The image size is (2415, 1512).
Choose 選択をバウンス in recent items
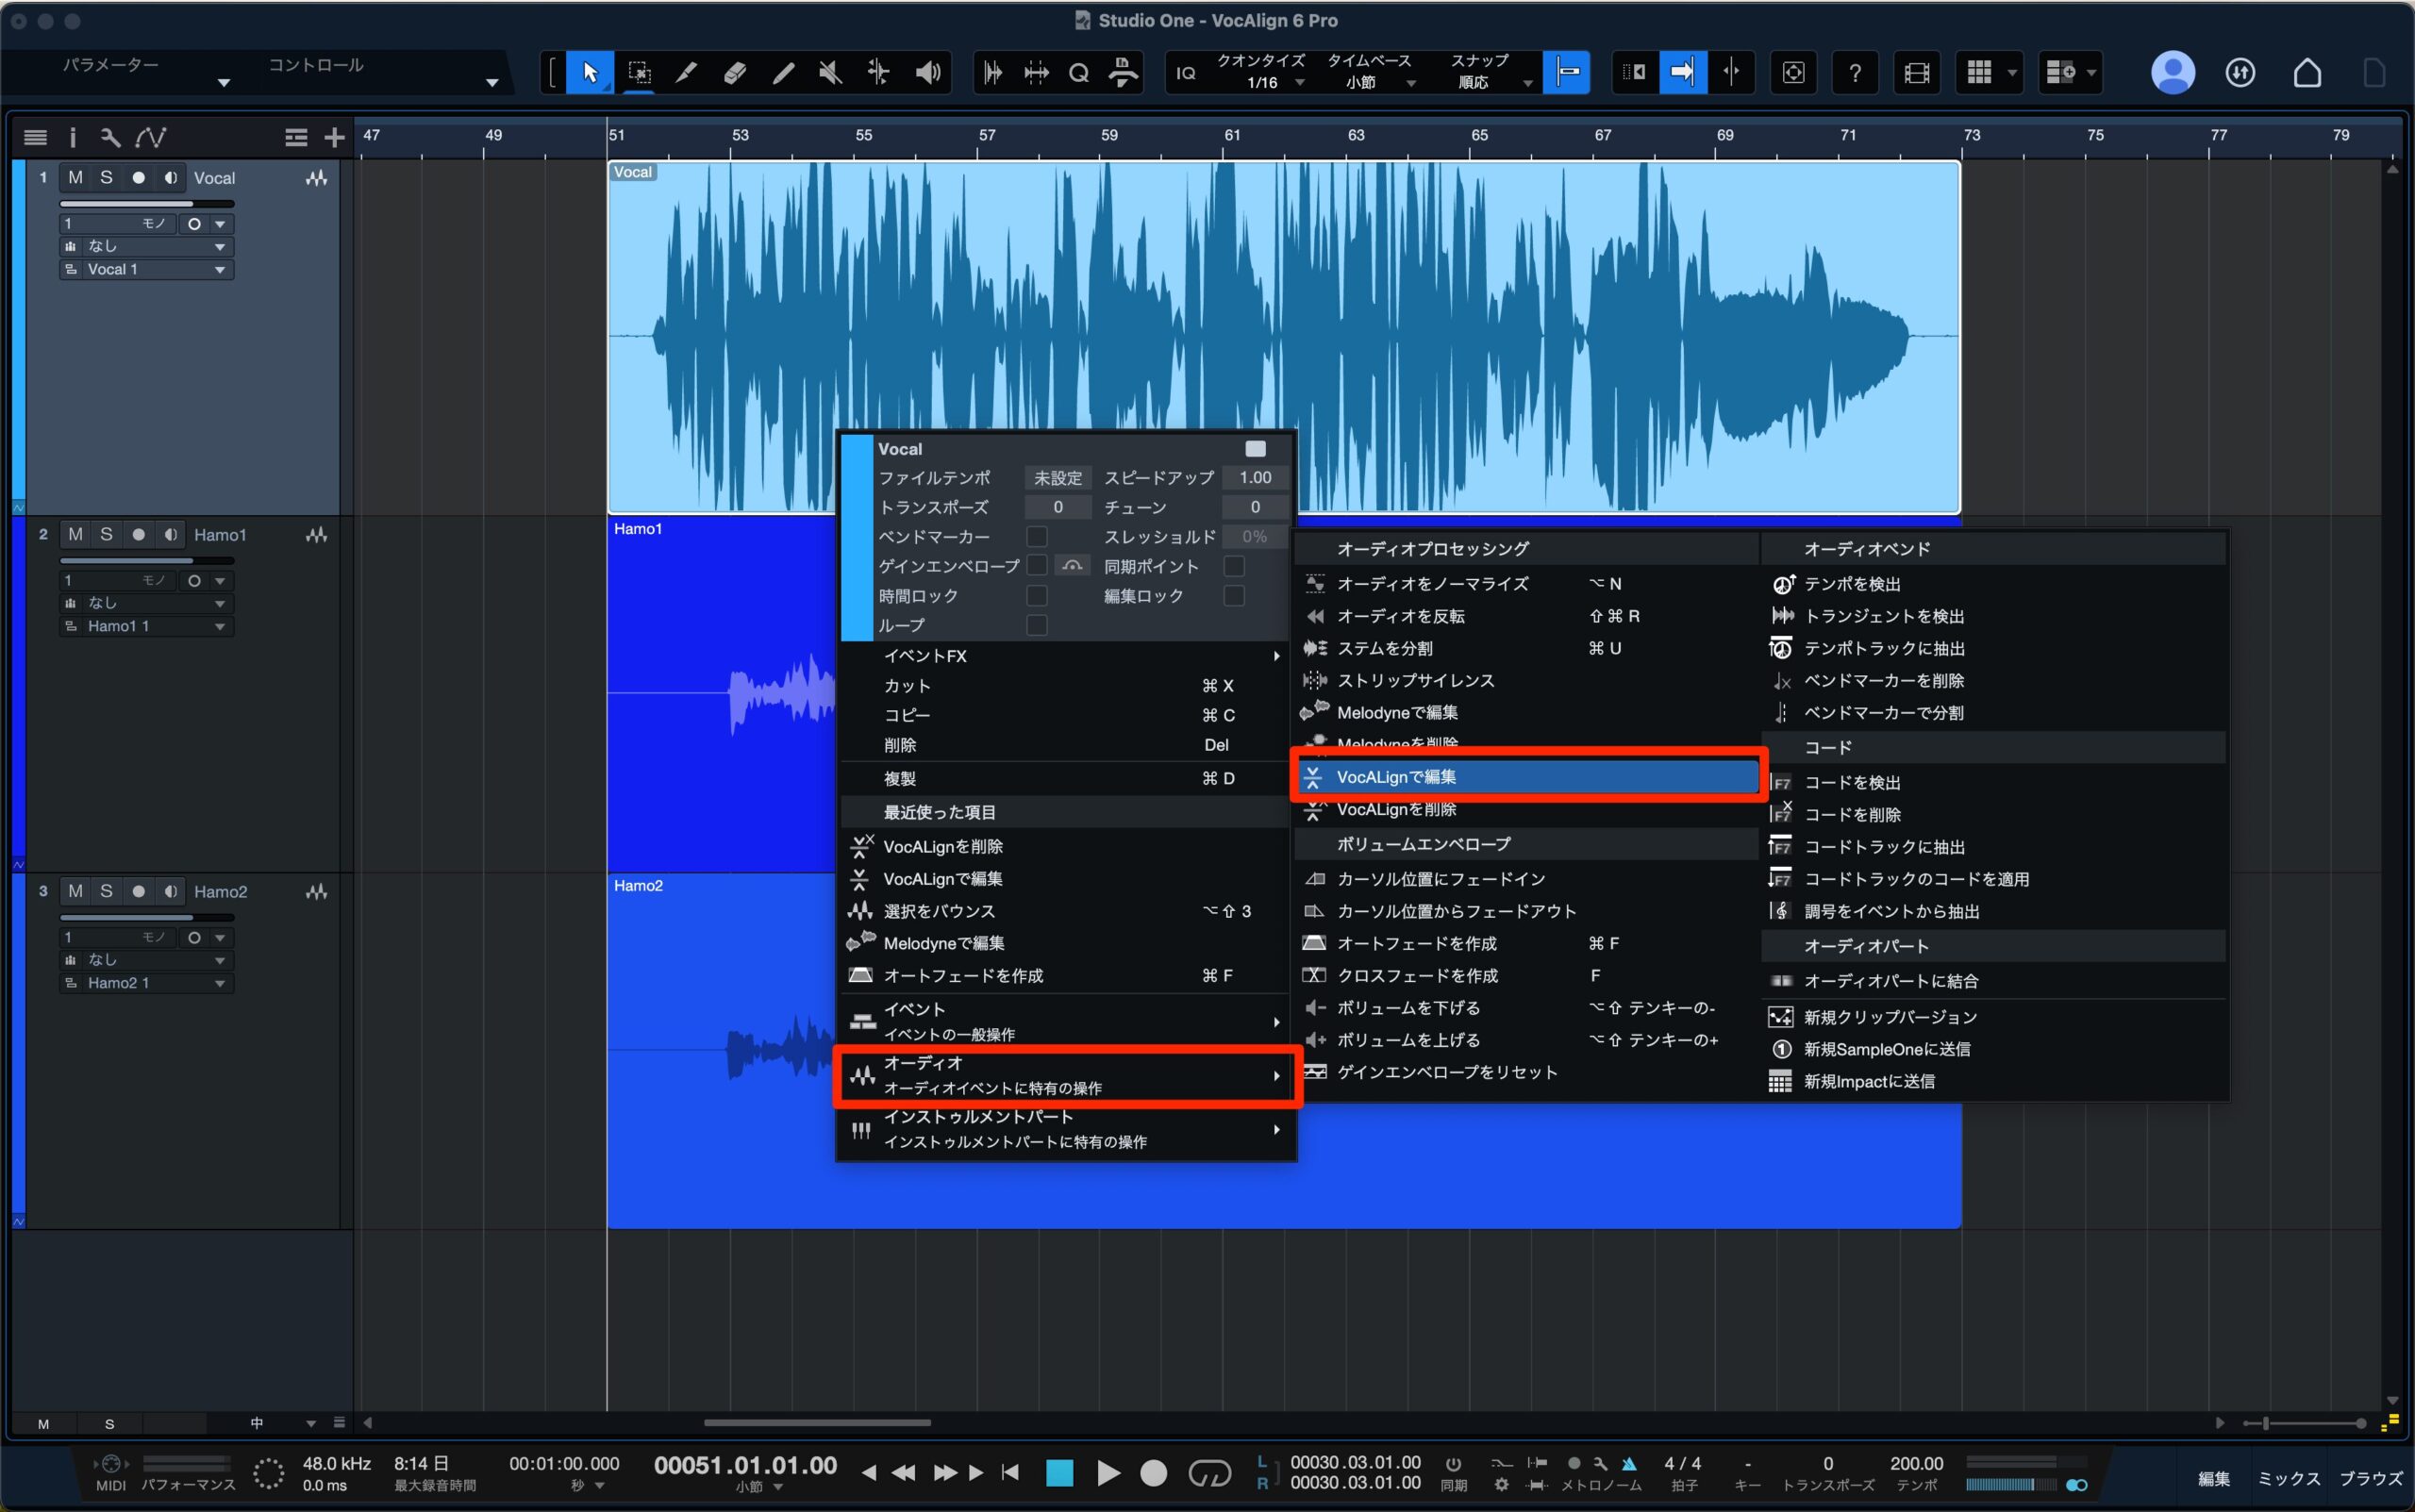(1065, 911)
